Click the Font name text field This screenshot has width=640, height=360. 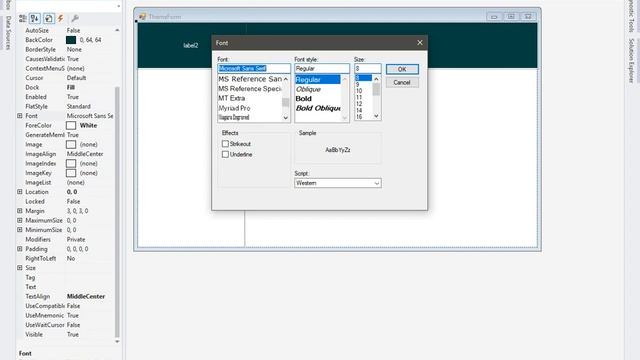point(254,68)
